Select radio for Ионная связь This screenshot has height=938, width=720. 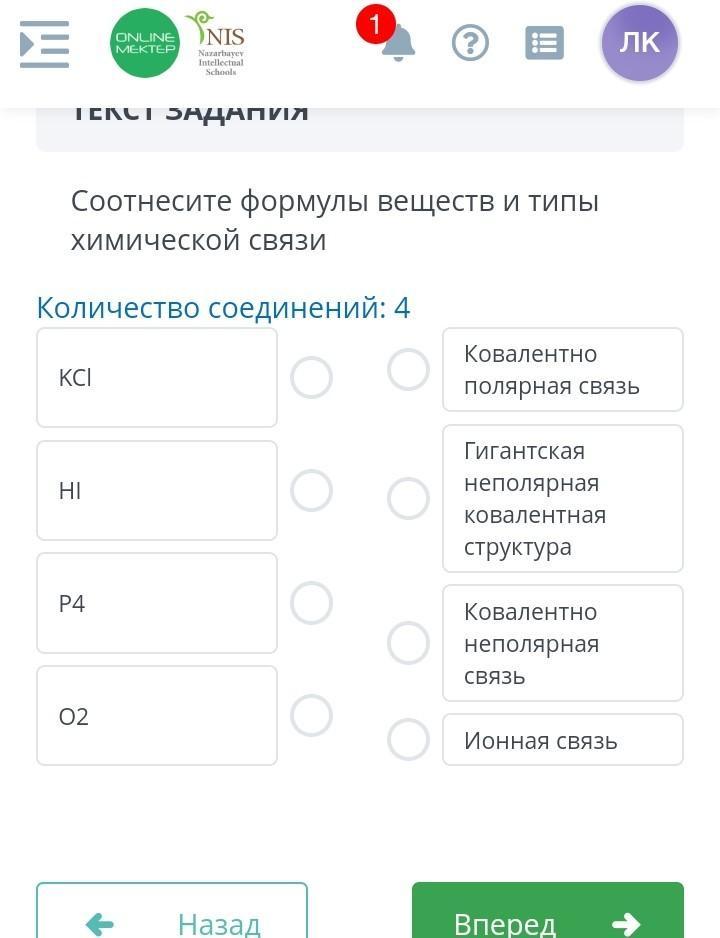click(408, 740)
